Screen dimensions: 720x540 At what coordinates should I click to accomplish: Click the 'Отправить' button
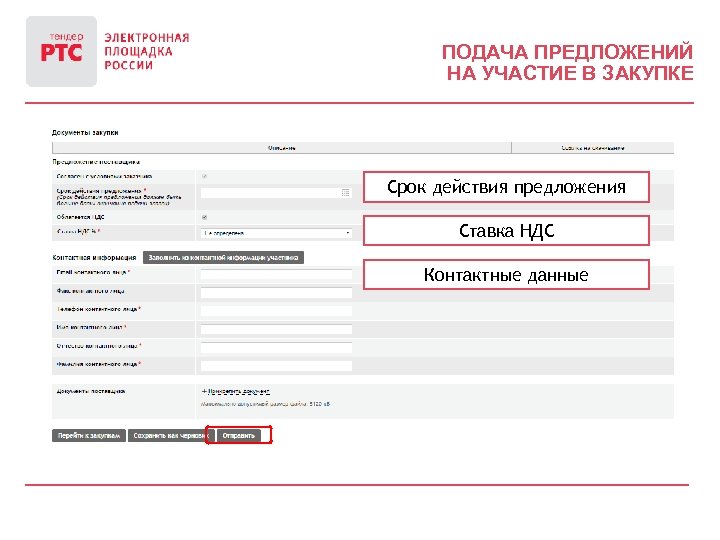click(x=238, y=435)
